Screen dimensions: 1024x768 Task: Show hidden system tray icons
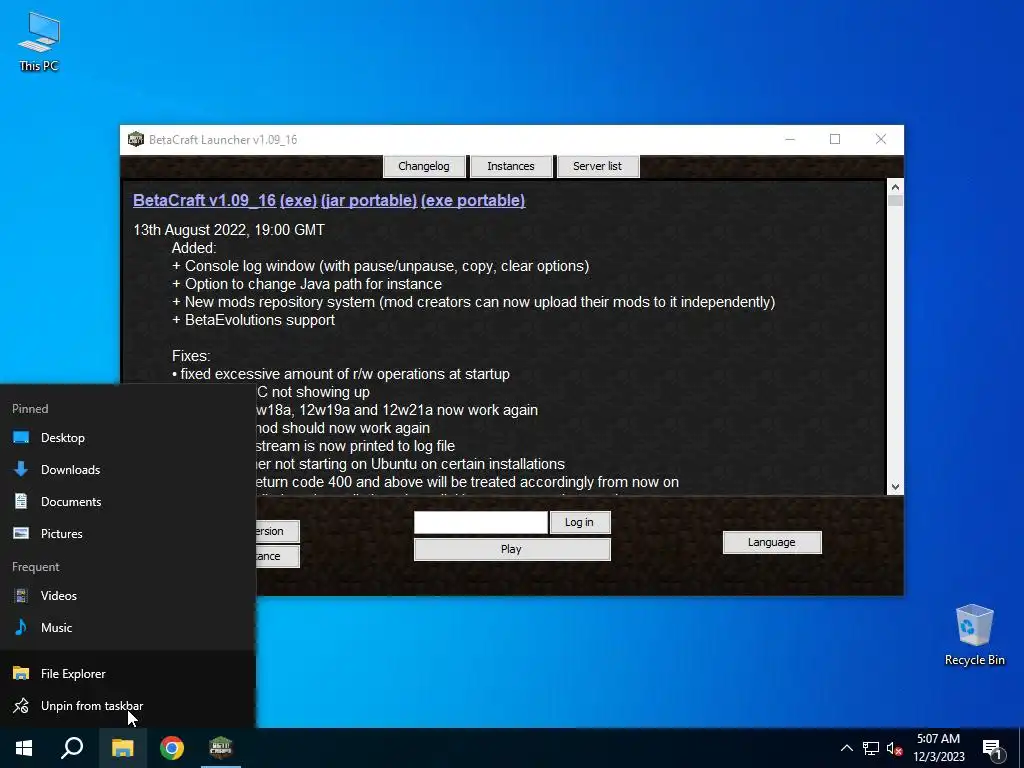tap(846, 748)
